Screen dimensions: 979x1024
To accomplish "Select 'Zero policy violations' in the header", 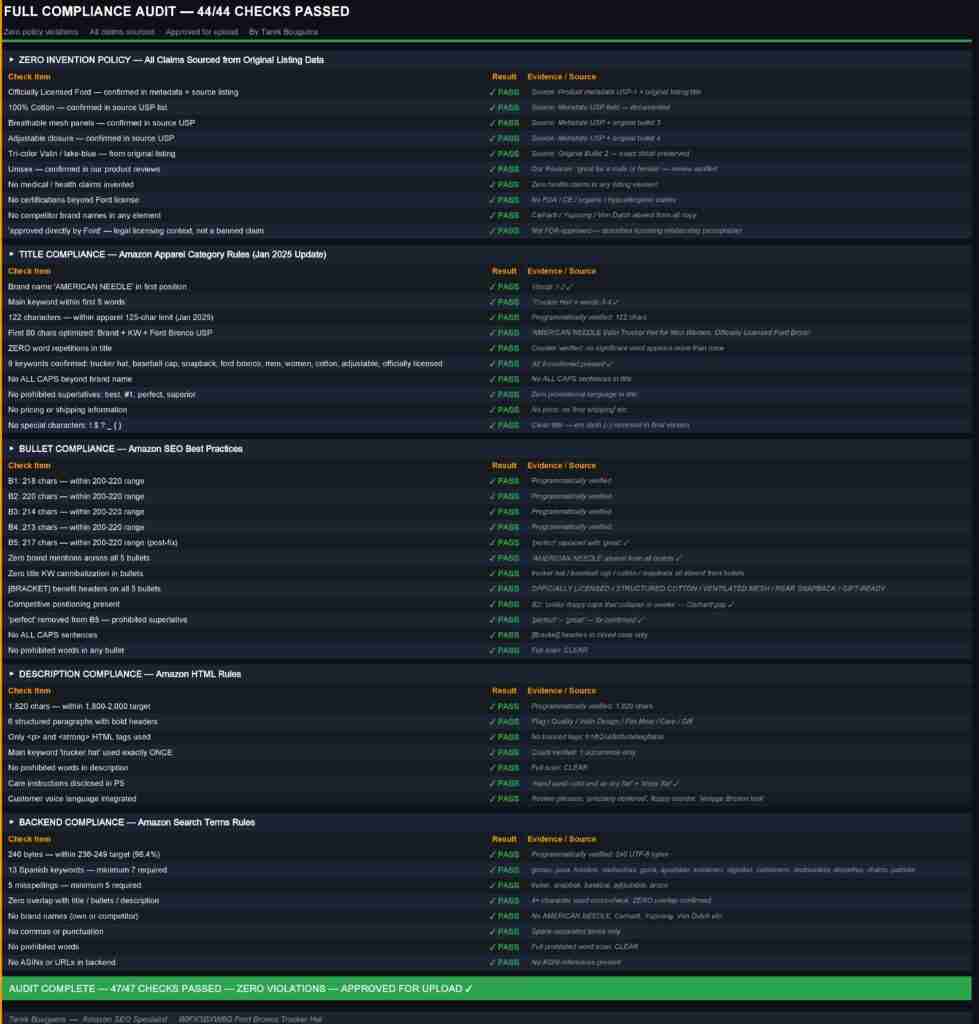I will (41, 32).
